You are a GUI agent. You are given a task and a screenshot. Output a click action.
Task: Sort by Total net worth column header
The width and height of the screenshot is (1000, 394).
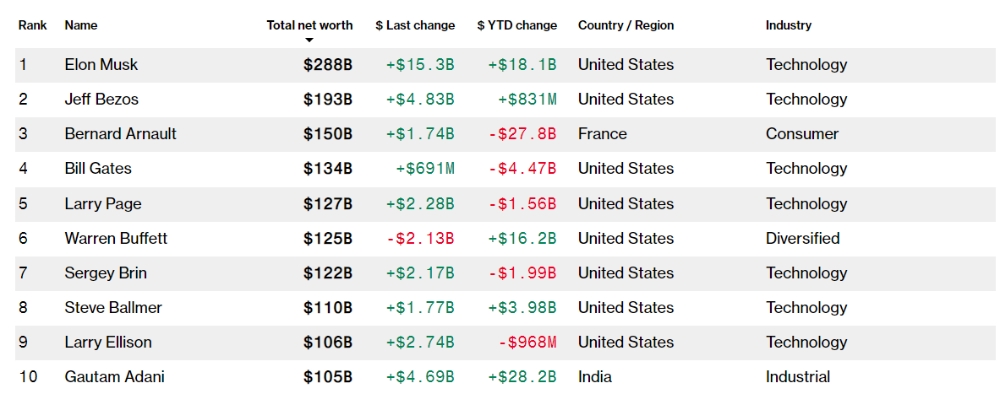(x=309, y=26)
